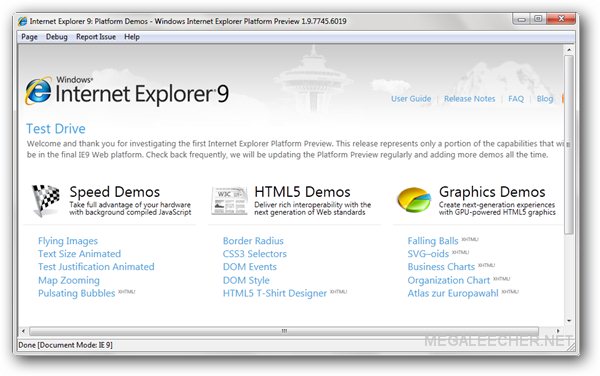Open HTML5 T-Shirt Designer demo
This screenshot has width=600, height=376.
(275, 293)
